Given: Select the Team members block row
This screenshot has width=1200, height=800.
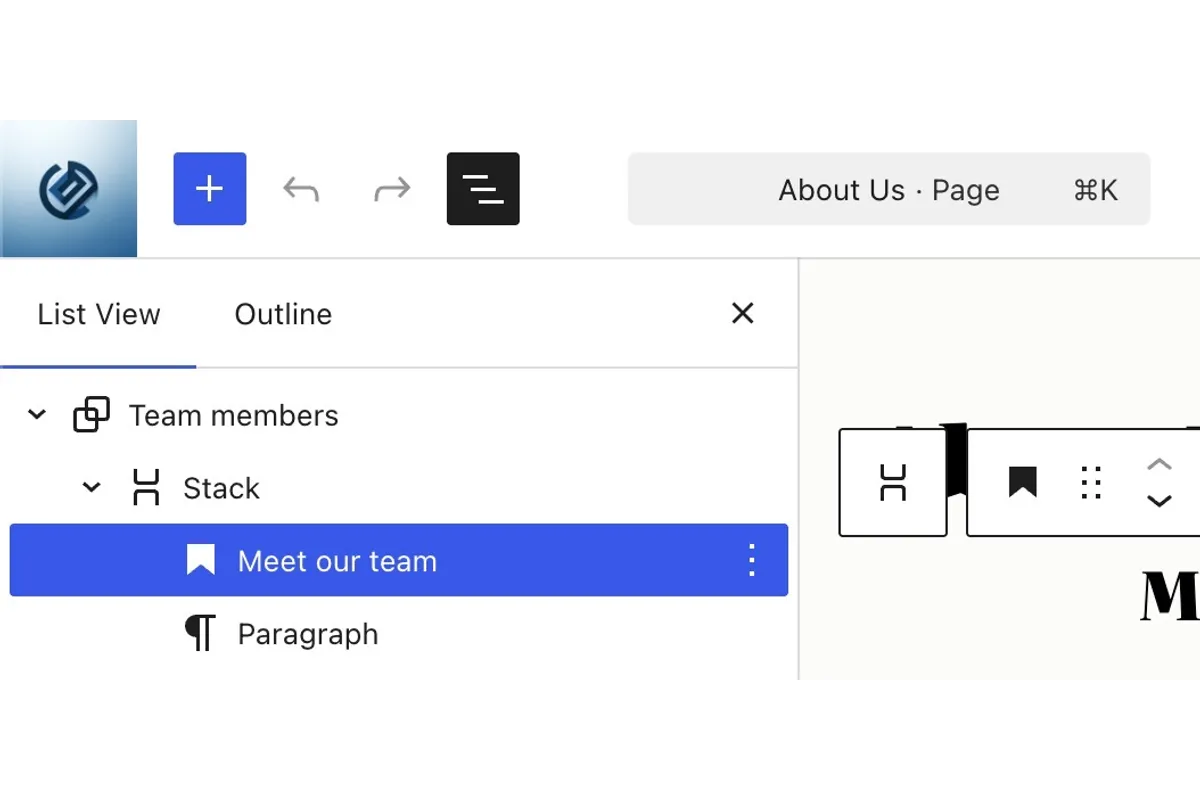Looking at the screenshot, I should pos(399,415).
